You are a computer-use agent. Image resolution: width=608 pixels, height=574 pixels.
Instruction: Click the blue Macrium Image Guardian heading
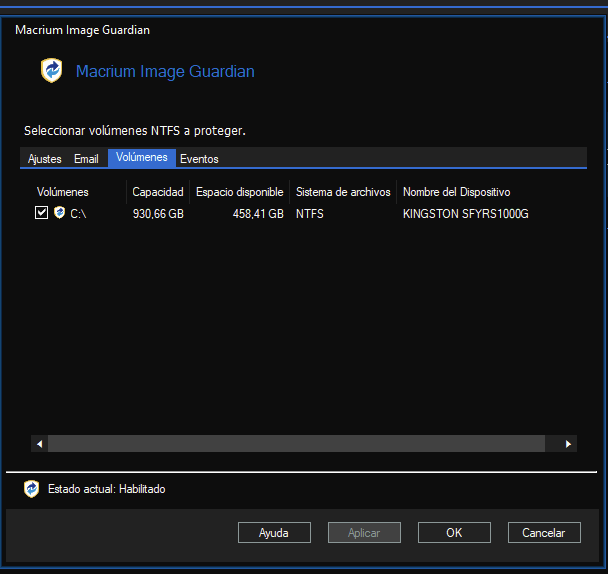[165, 71]
